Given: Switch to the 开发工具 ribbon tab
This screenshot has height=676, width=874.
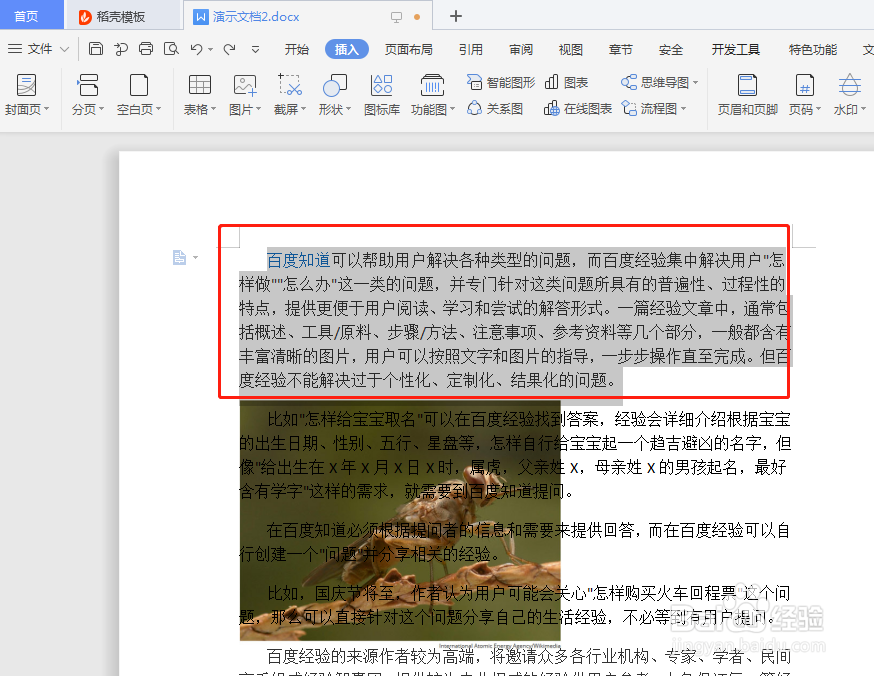Looking at the screenshot, I should (736, 50).
